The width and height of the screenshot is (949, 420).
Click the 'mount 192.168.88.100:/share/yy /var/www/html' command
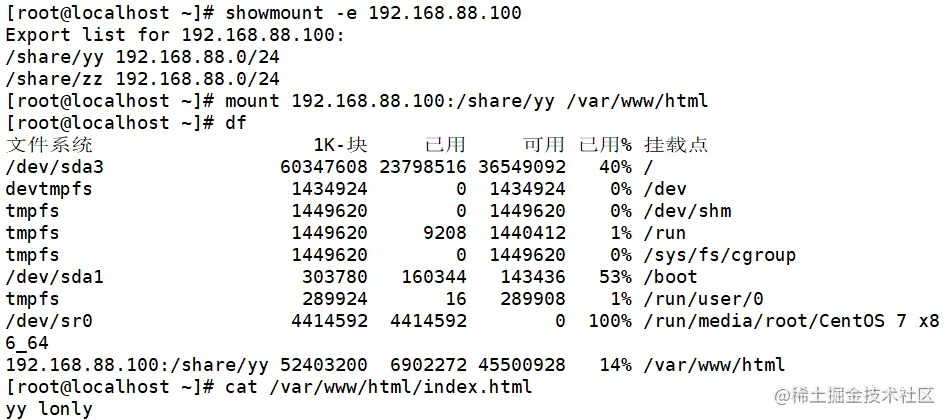click(467, 100)
